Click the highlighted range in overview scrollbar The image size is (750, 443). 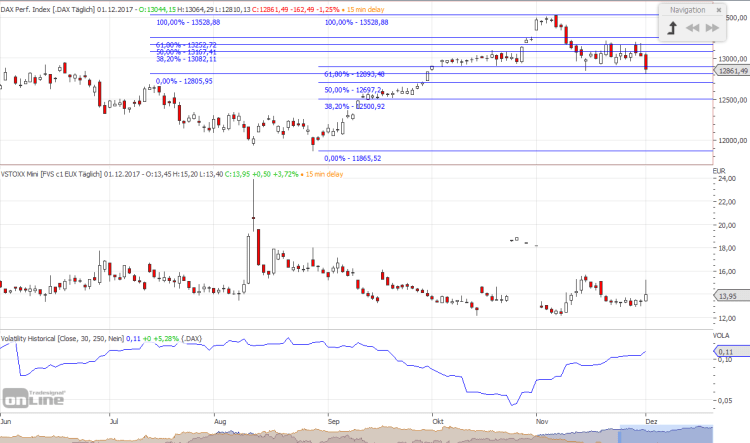666,434
